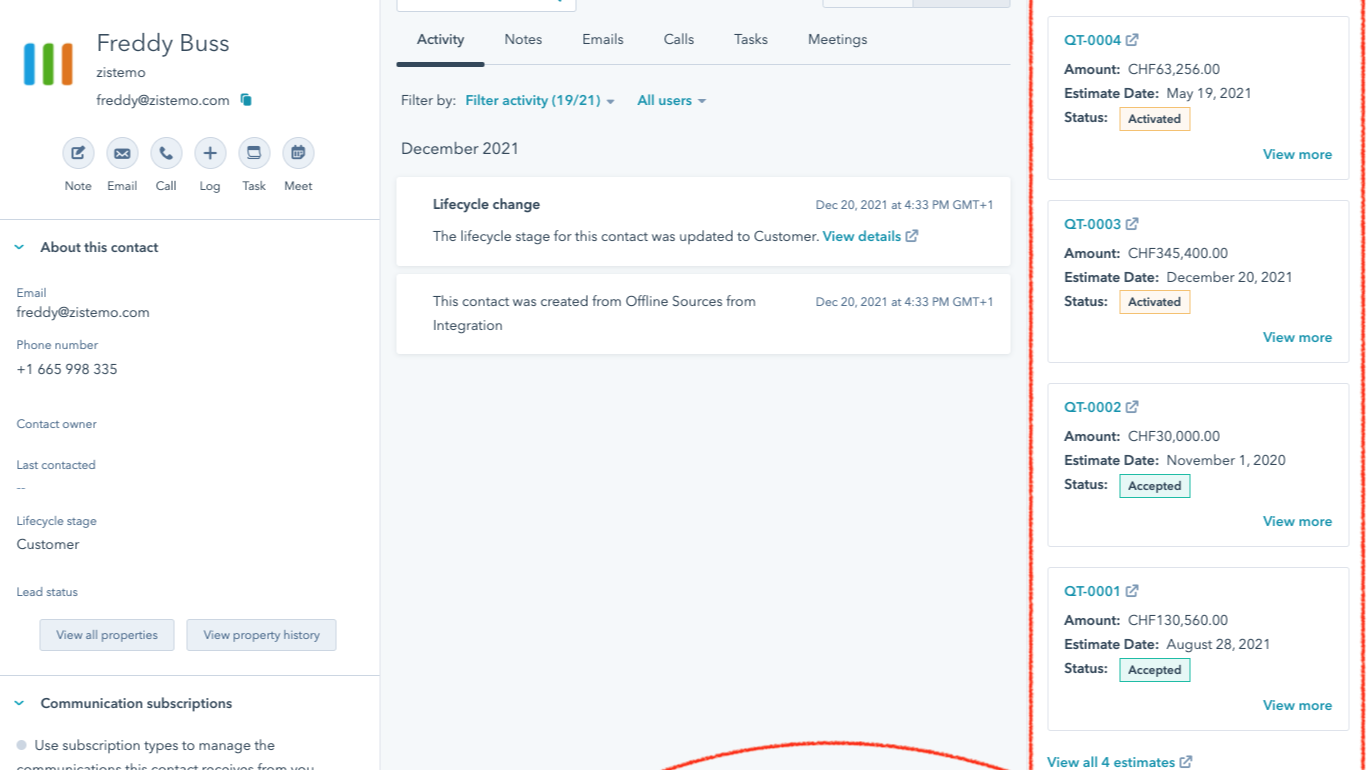Open View details link for lifecycle change
Image resolution: width=1369 pixels, height=770 pixels.
click(869, 237)
